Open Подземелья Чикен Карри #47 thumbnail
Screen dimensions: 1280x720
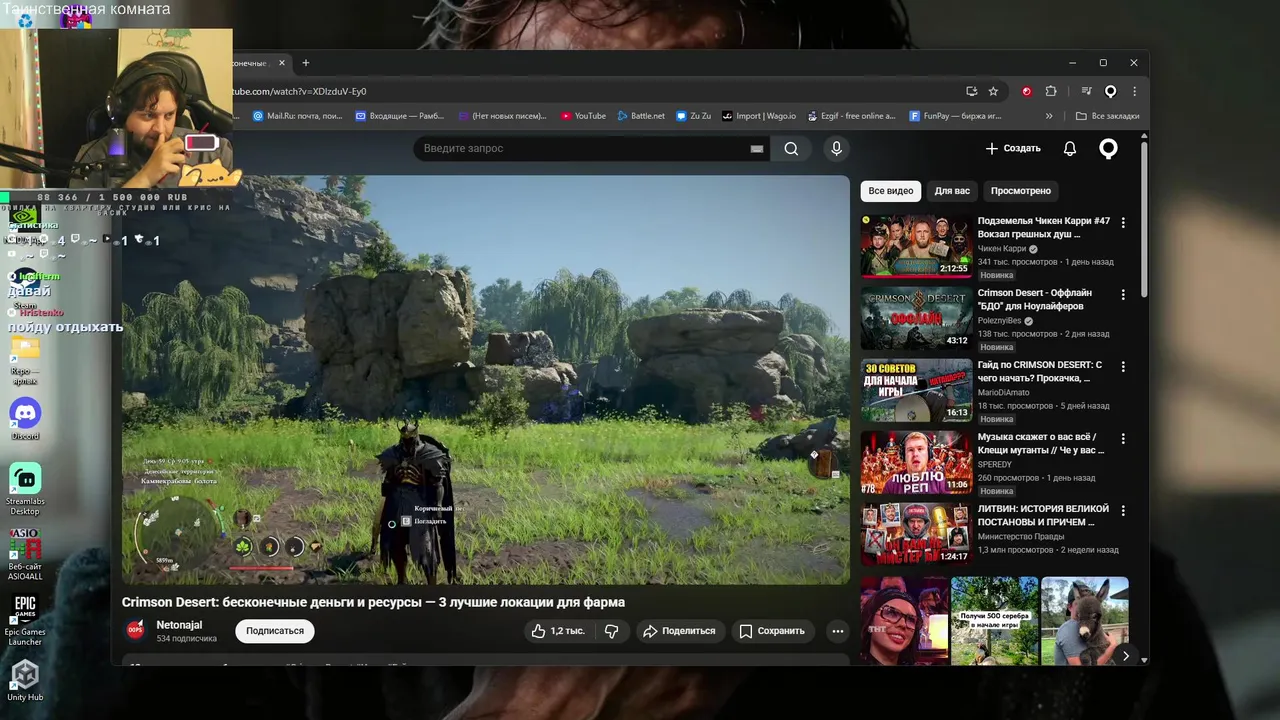point(916,246)
